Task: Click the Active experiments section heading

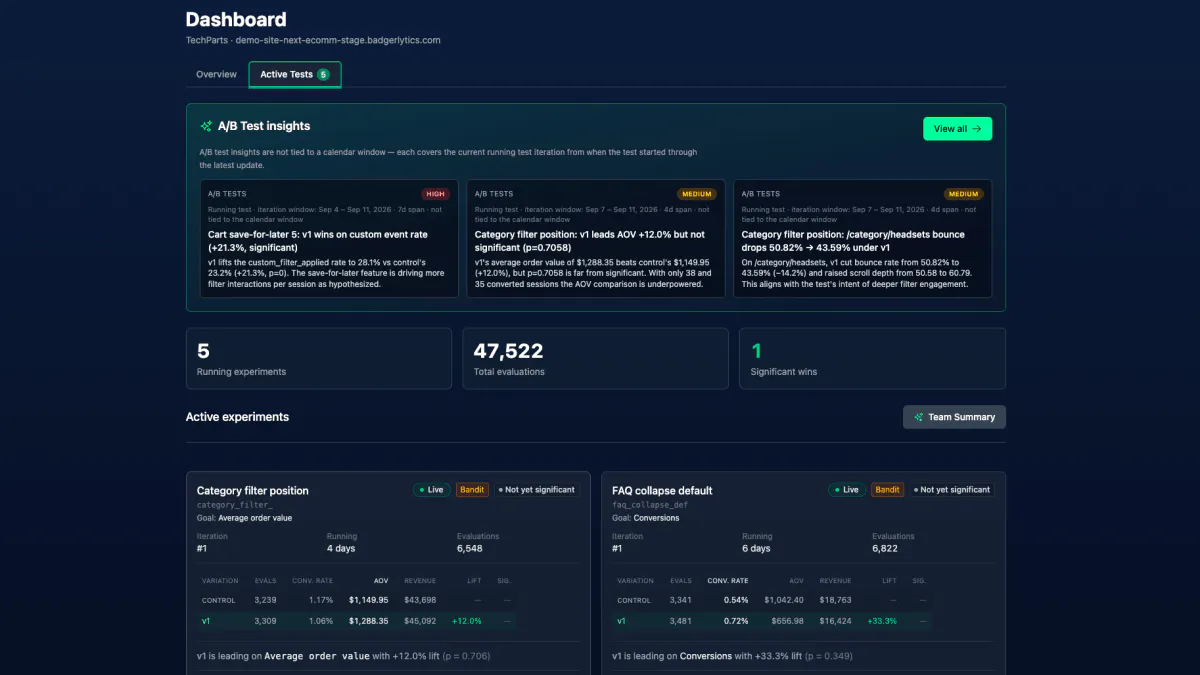Action: point(237,417)
